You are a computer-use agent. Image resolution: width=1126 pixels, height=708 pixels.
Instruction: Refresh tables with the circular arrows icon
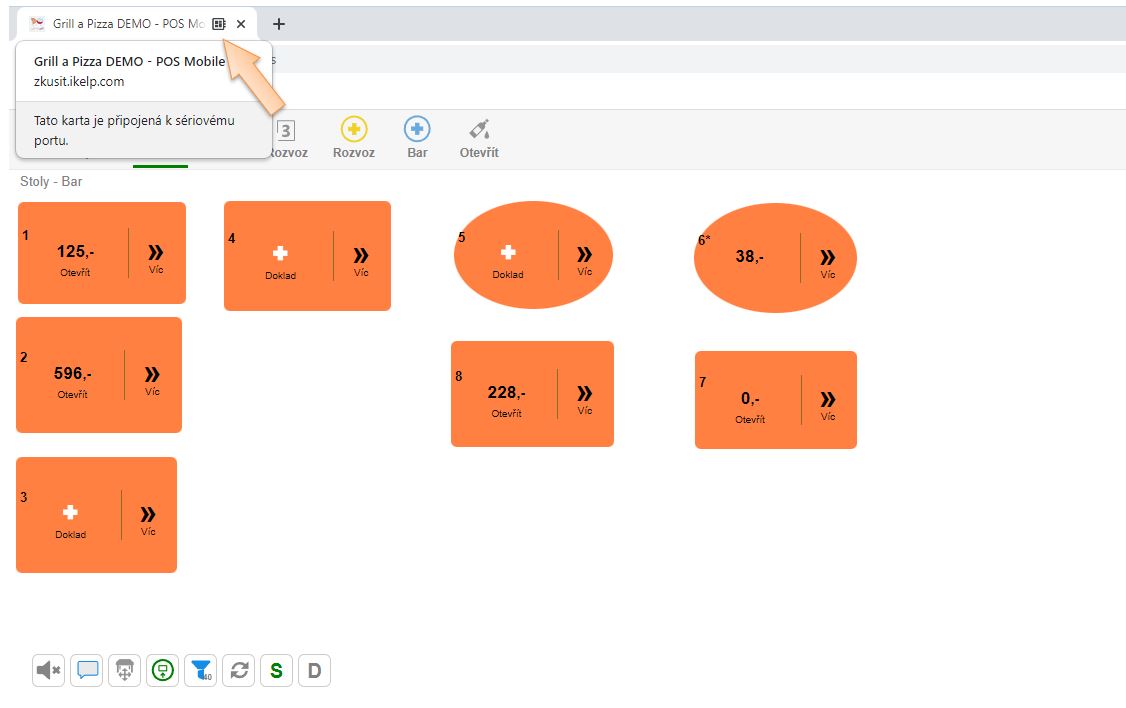click(239, 670)
